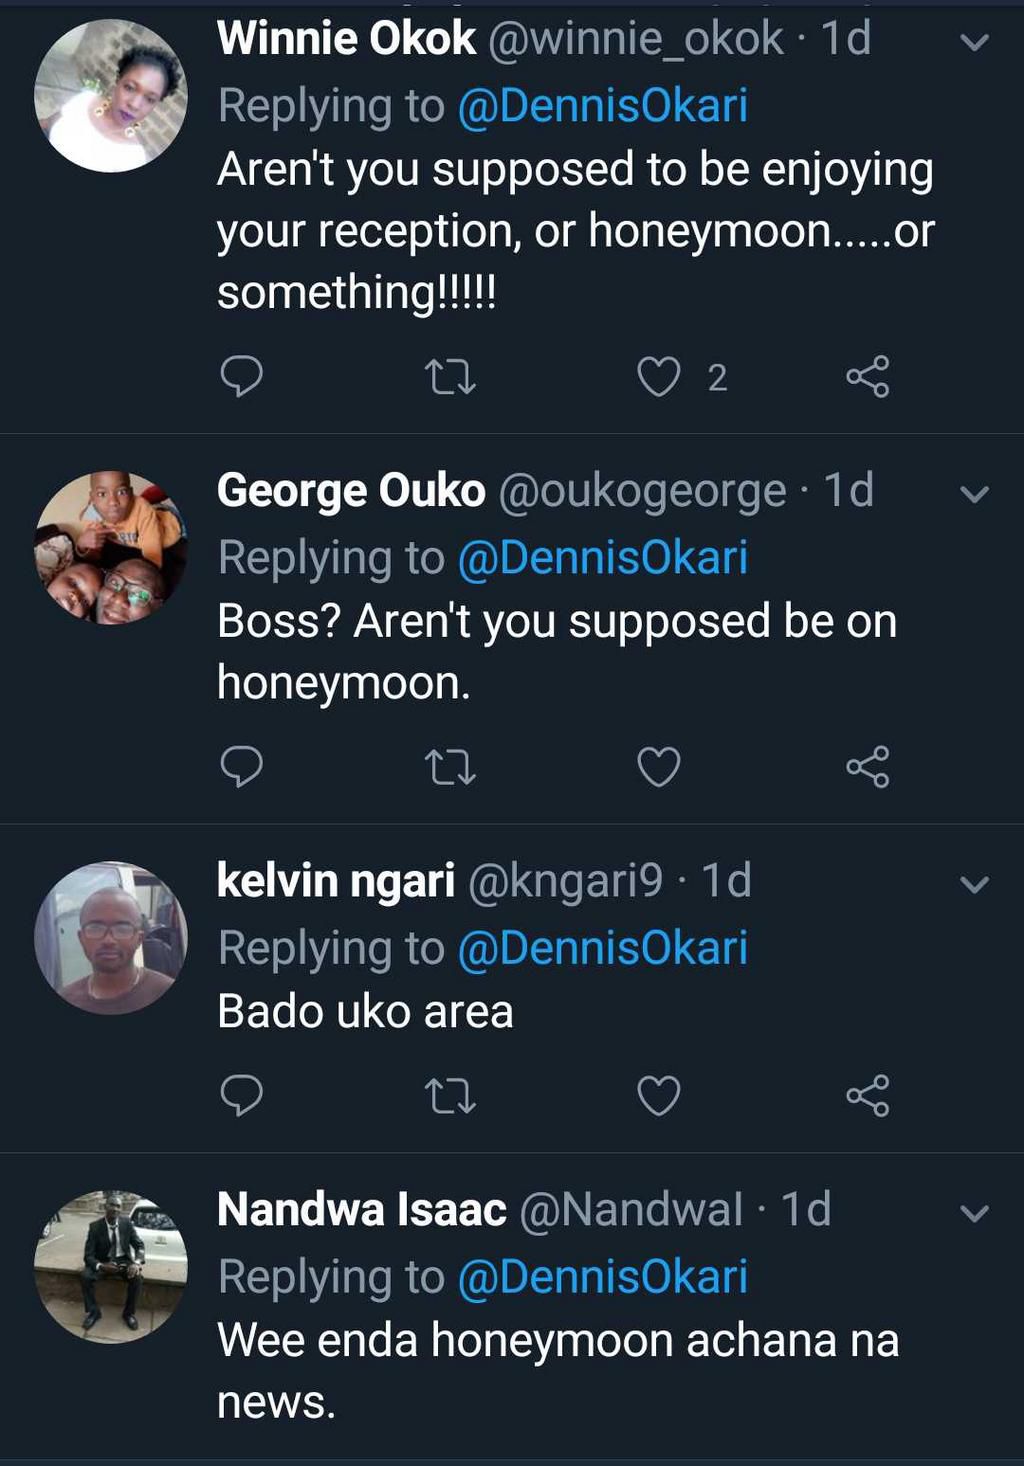Share Winnie Okok's tweet

(x=867, y=377)
